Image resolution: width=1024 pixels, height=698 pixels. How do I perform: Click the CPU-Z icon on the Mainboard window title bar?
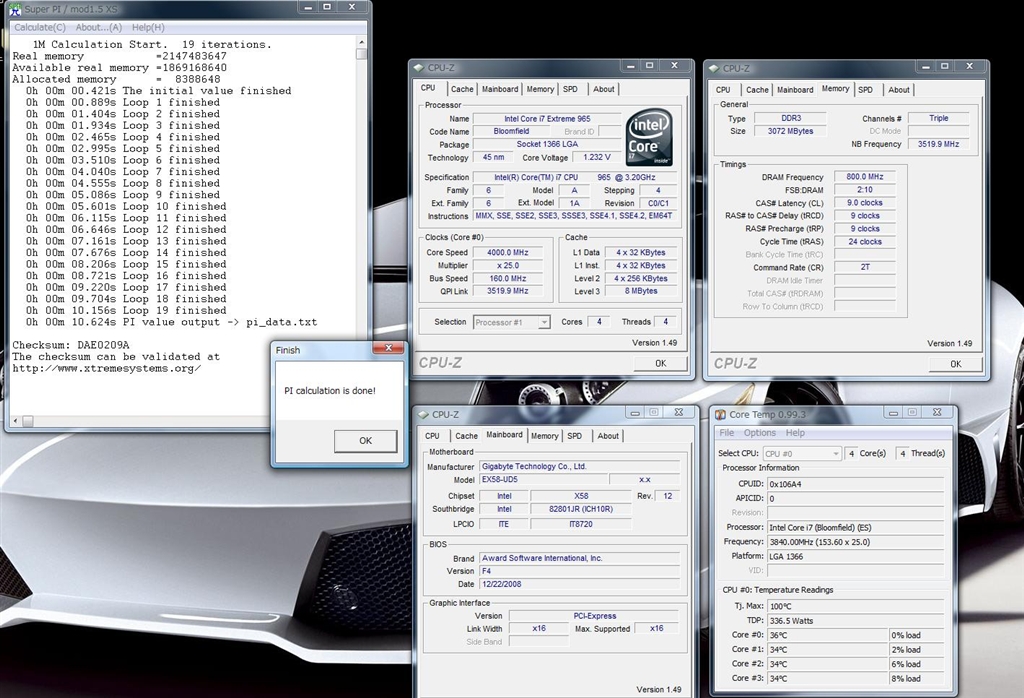(x=423, y=414)
